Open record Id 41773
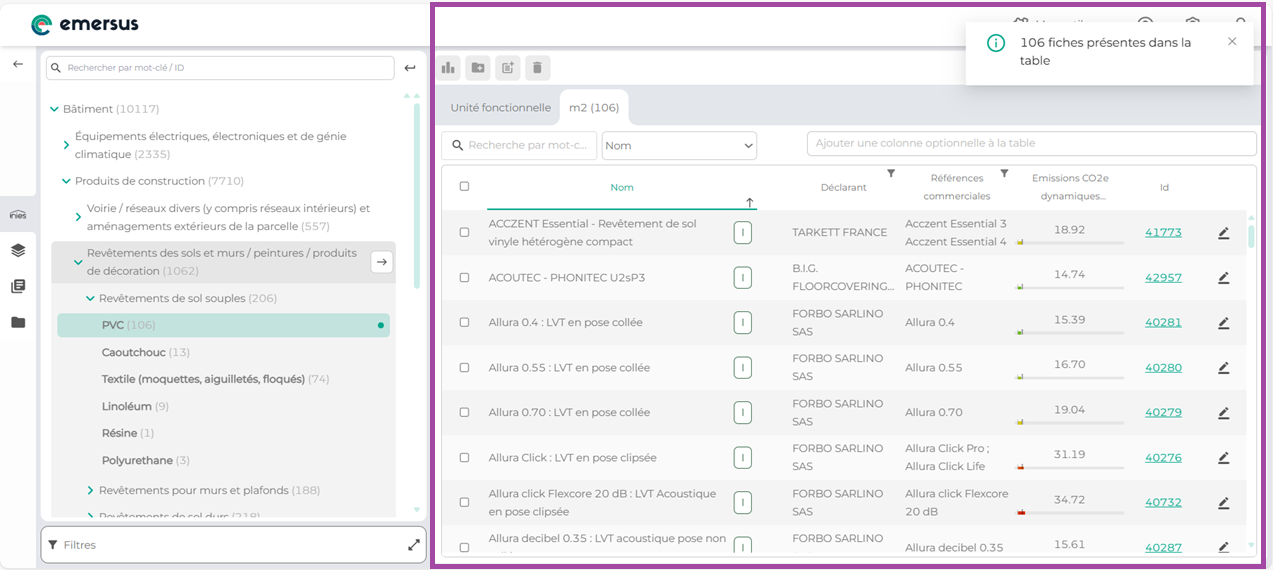The image size is (1273, 570). 1163,232
